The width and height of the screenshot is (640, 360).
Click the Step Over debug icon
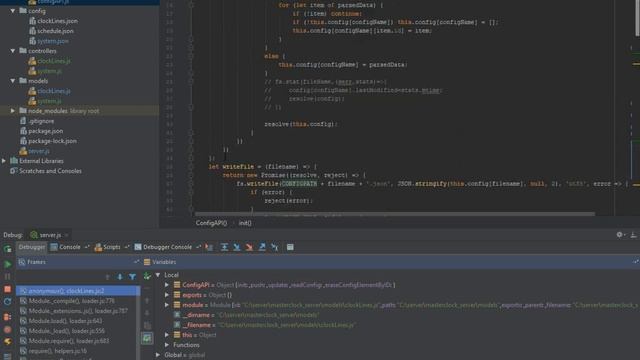click(224, 247)
